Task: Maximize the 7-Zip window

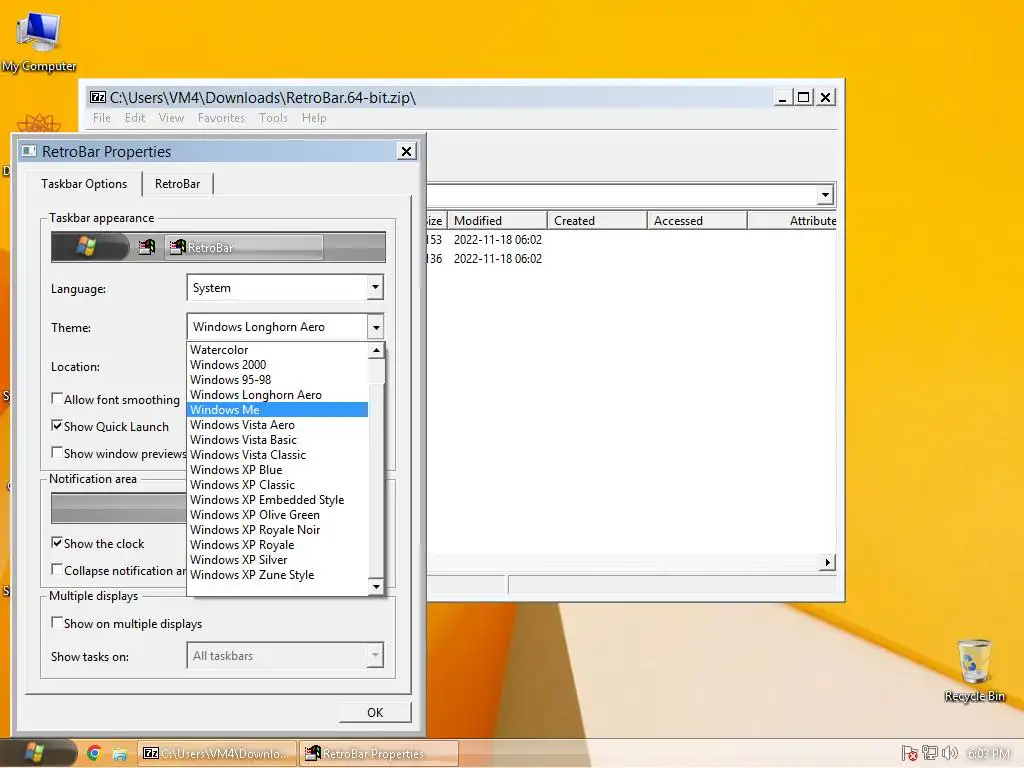Action: [x=804, y=97]
